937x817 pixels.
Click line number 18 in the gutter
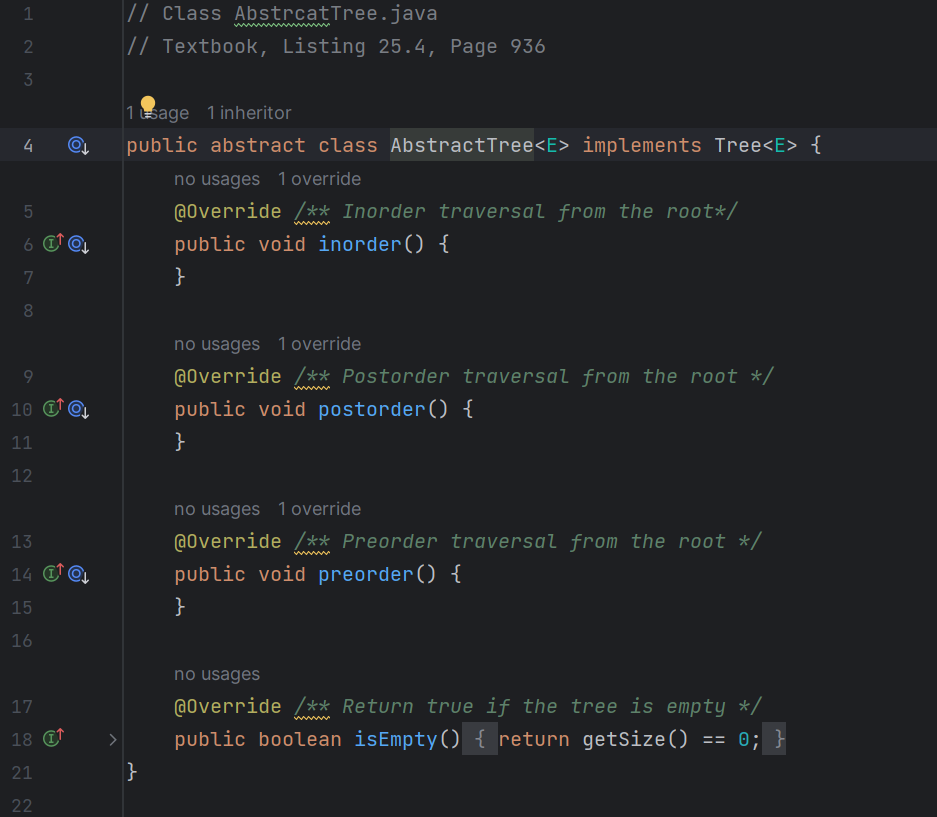click(x=22, y=739)
